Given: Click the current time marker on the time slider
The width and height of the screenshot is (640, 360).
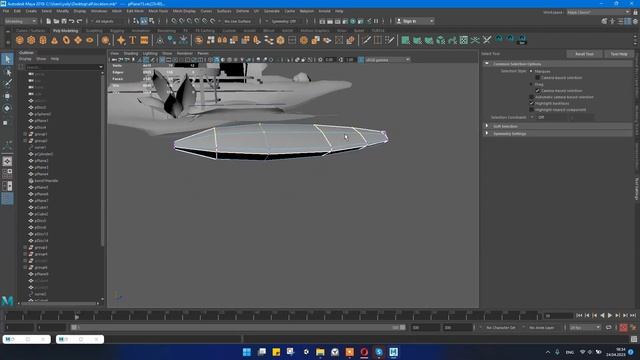Looking at the screenshot, I should click(77, 316).
